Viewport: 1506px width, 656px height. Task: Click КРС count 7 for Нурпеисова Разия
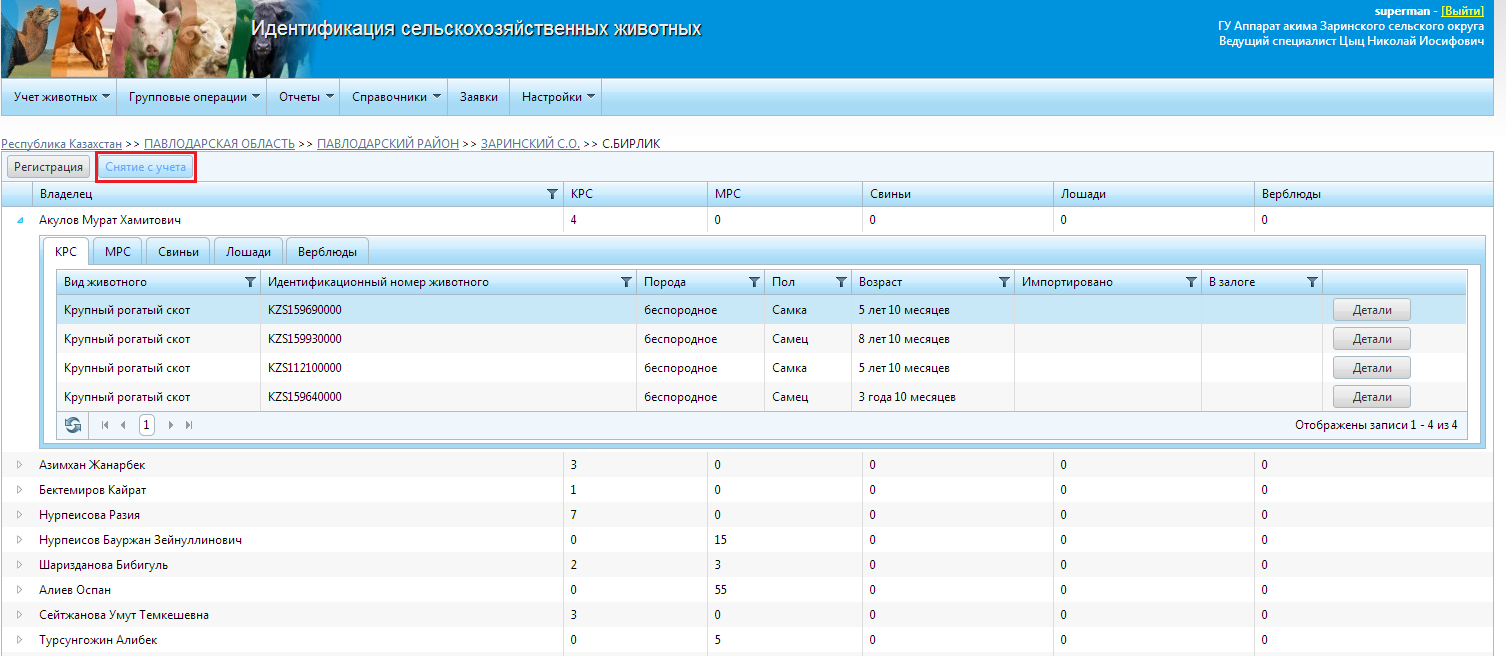pos(574,515)
